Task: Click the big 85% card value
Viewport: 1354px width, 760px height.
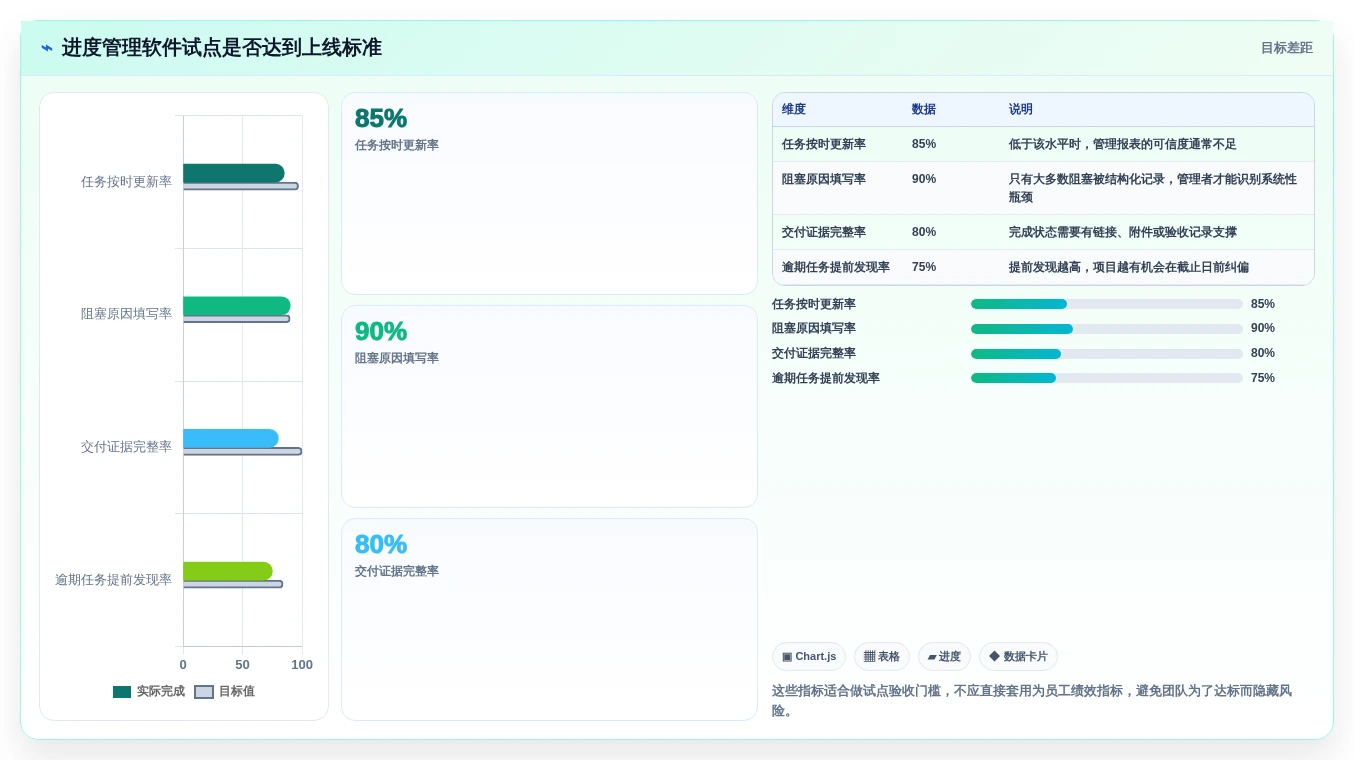Action: coord(381,118)
